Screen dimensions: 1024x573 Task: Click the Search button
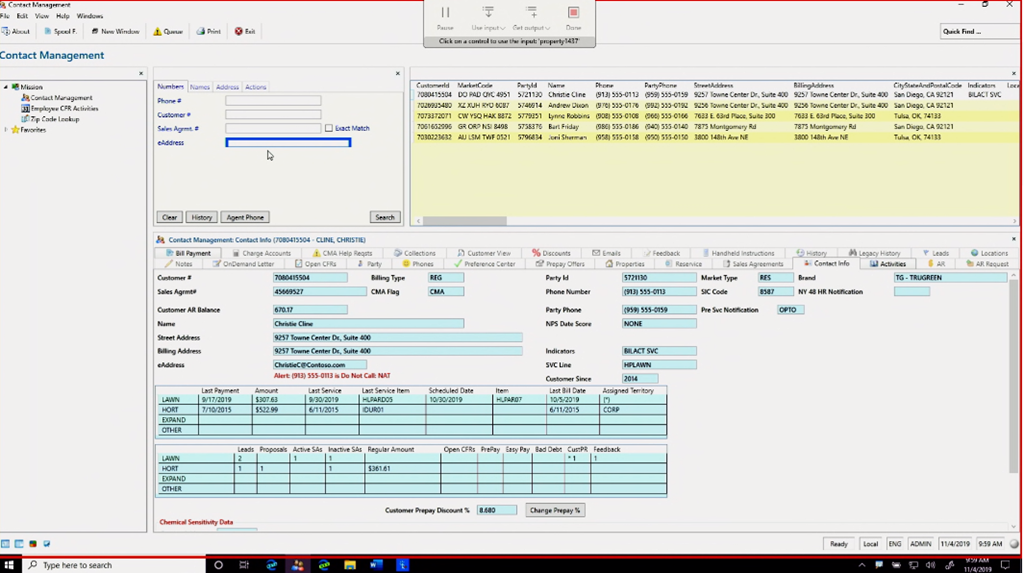click(384, 217)
